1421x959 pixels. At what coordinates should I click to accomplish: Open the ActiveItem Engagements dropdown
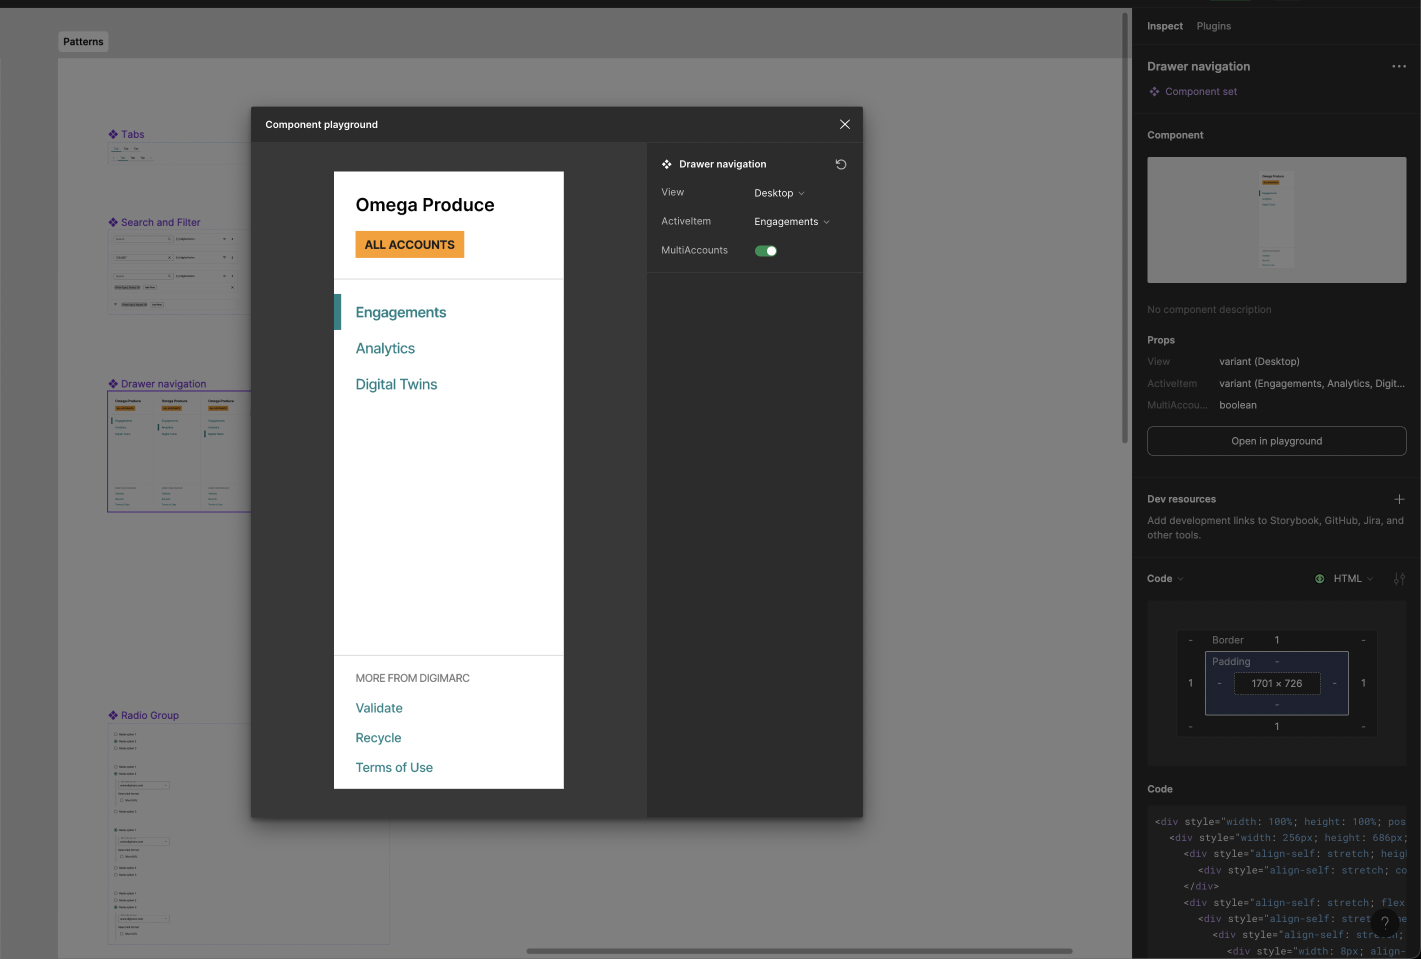[x=792, y=222]
